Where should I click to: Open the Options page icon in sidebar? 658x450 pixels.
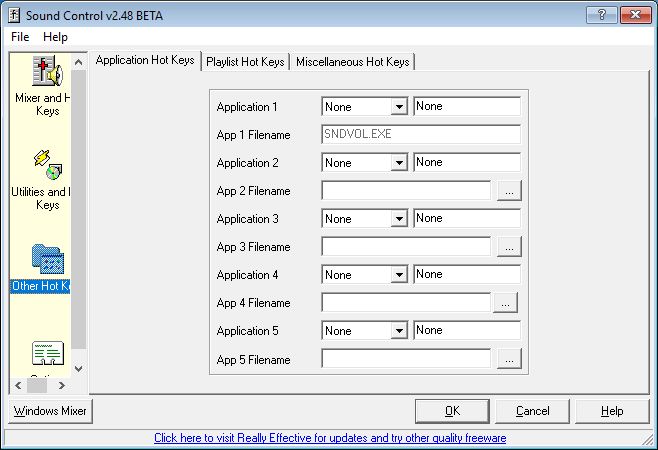[x=47, y=353]
